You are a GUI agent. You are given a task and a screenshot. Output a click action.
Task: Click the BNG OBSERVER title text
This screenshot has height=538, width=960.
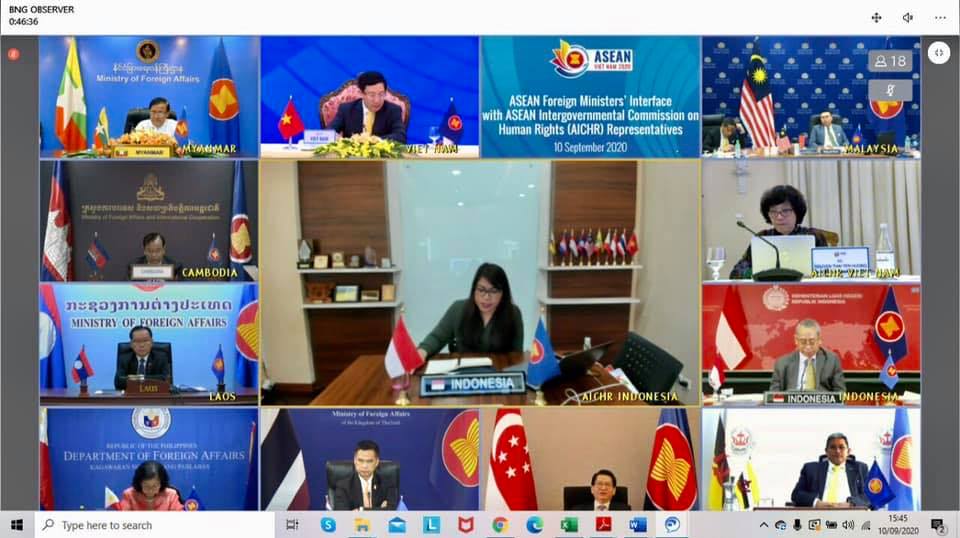click(42, 10)
